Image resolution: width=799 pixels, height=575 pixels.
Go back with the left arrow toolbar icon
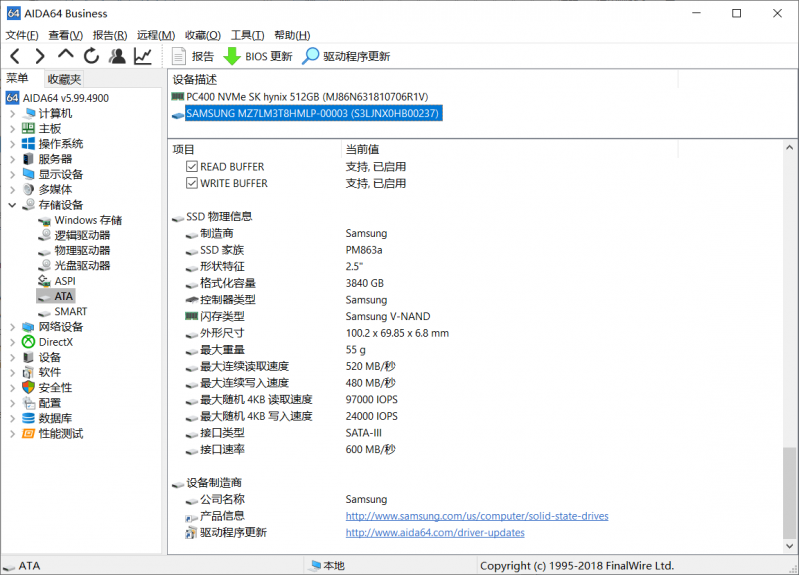pyautogui.click(x=15, y=56)
